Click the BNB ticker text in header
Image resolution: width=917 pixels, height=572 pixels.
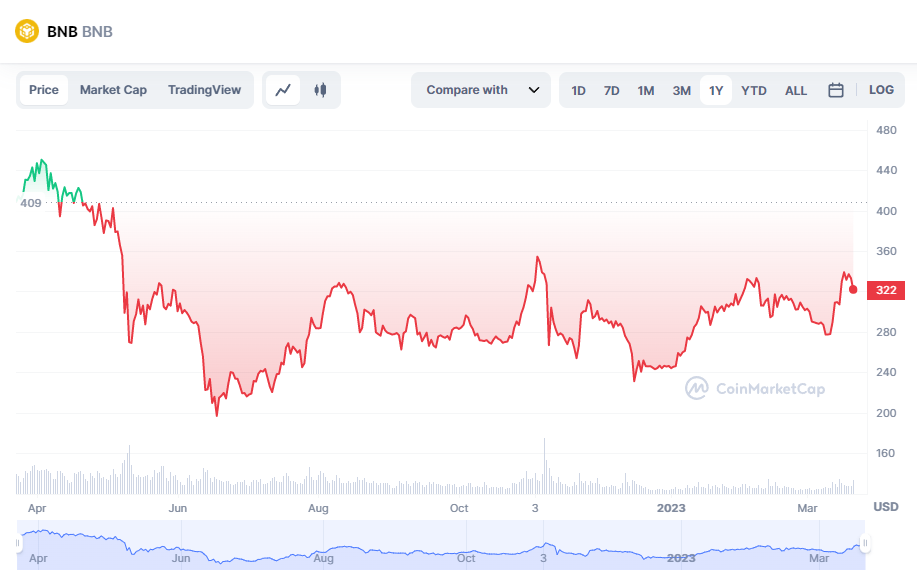pos(97,32)
